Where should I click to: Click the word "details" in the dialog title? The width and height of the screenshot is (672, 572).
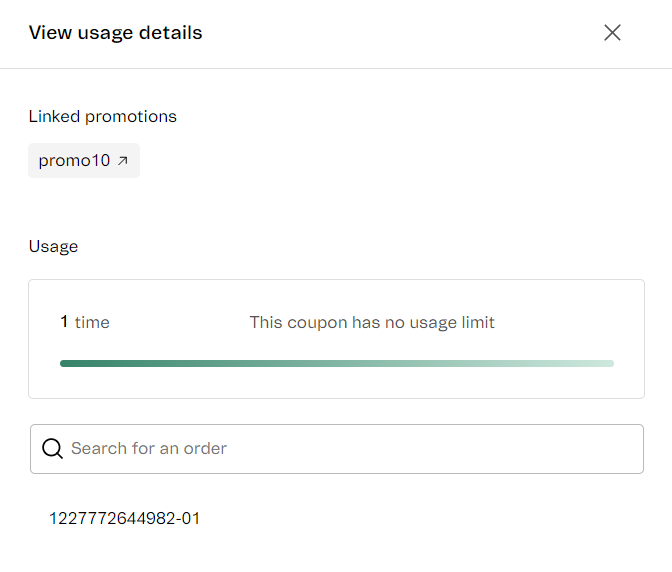[172, 33]
